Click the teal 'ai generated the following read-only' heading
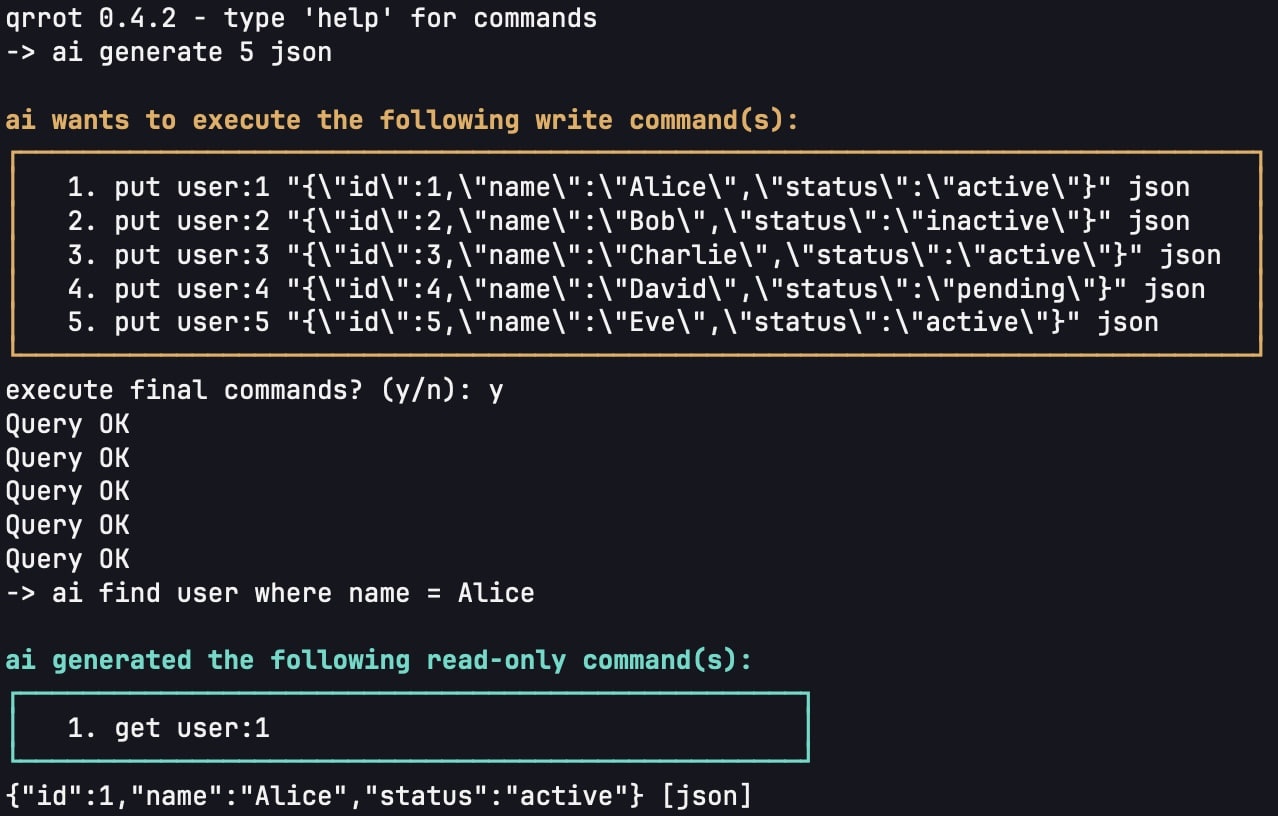Viewport: 1278px width, 816px height. [378, 660]
